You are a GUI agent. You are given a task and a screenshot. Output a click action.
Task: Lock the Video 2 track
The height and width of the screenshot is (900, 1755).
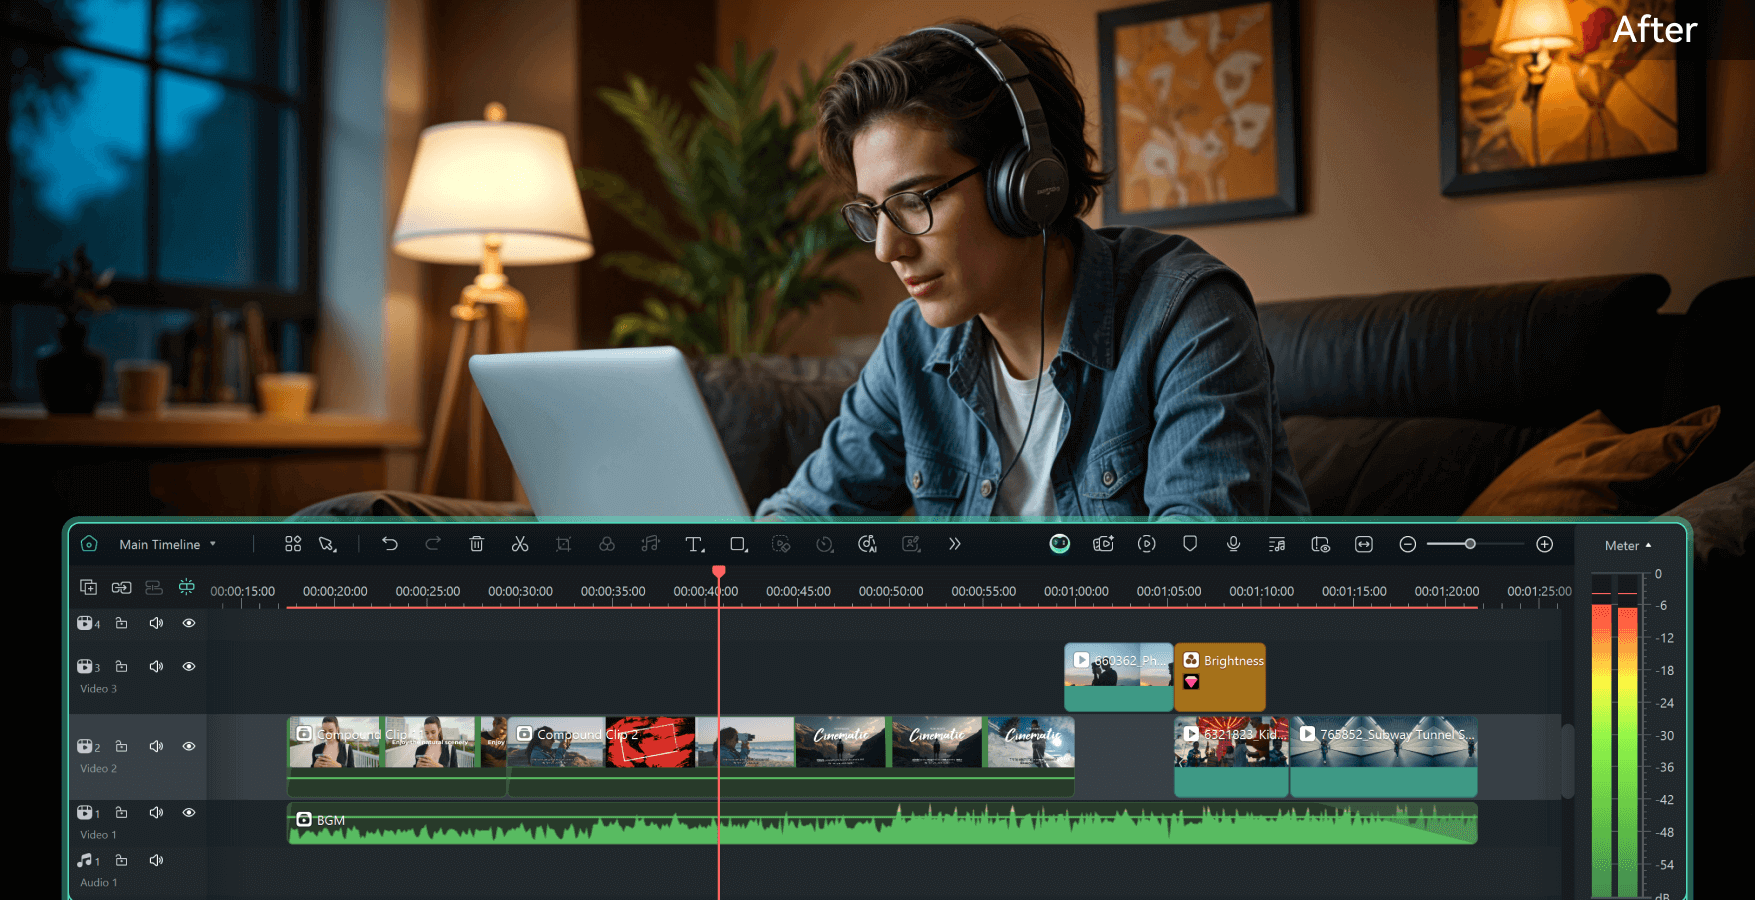[121, 746]
